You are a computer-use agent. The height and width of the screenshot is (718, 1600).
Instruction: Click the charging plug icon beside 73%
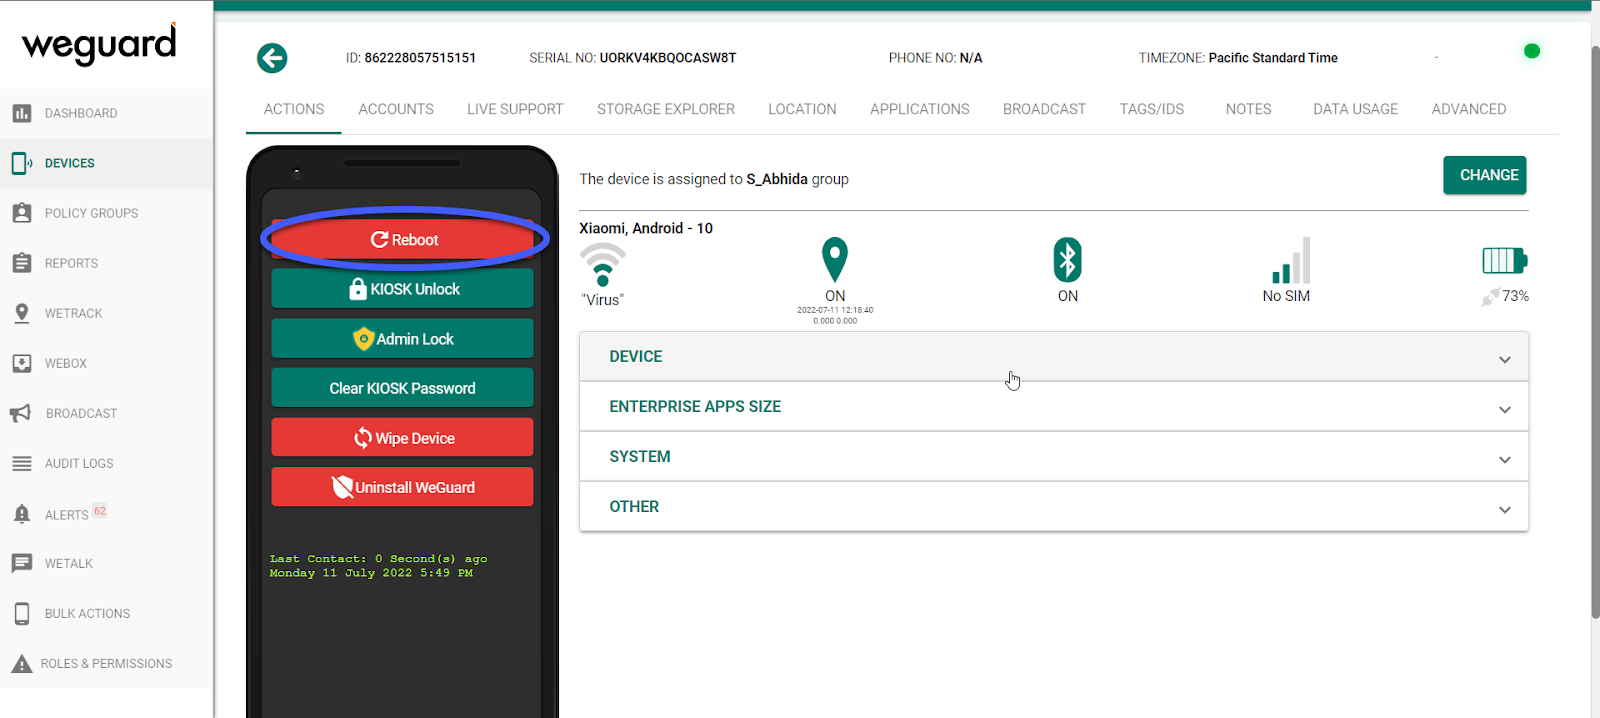(x=1490, y=297)
